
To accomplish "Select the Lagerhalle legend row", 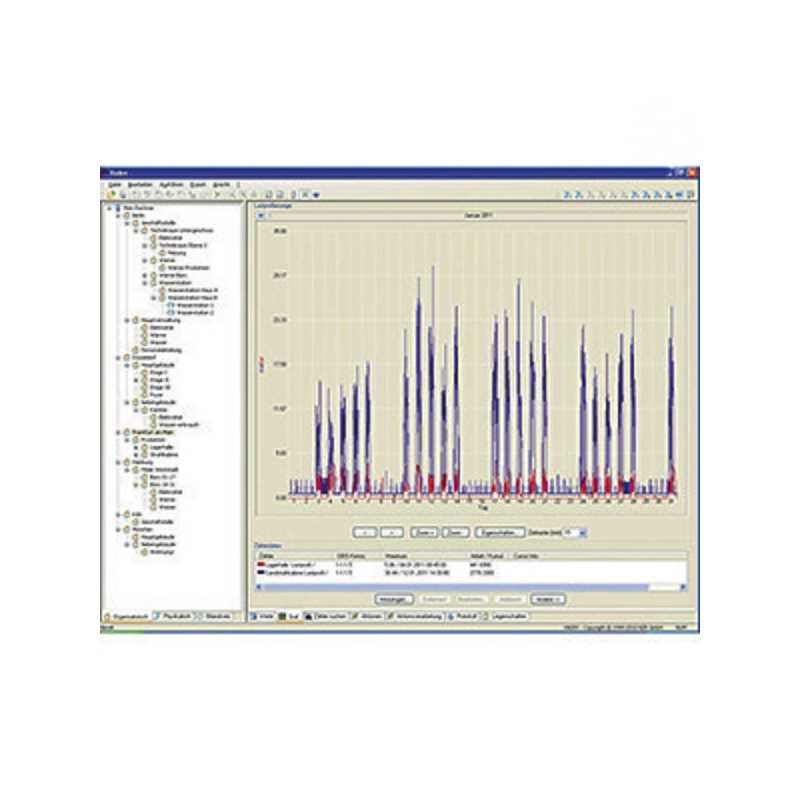I will coord(470,565).
